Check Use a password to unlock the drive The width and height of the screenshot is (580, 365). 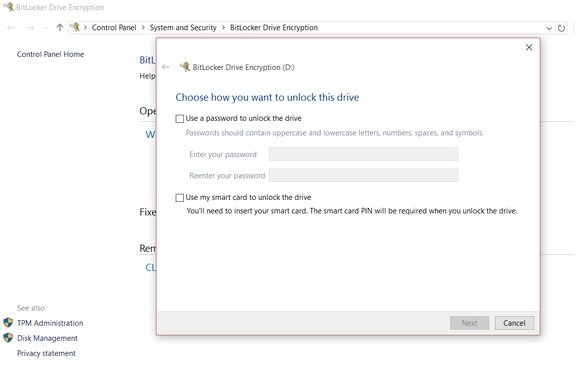179,119
